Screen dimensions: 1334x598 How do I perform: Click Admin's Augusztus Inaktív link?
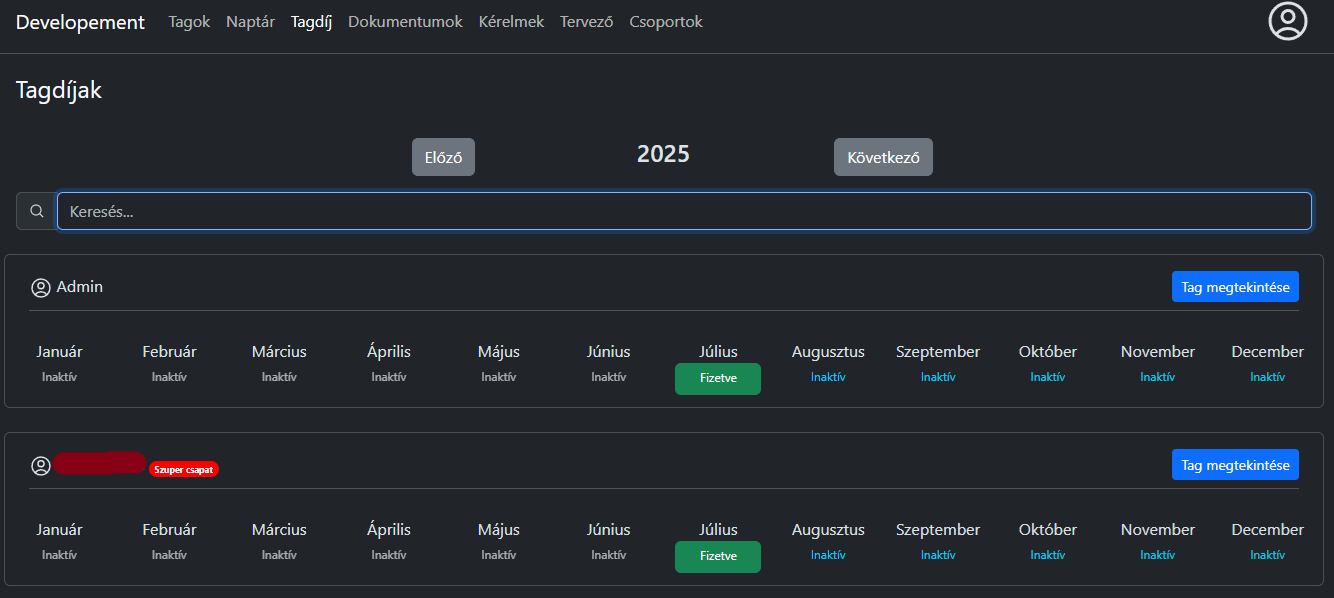pyautogui.click(x=828, y=377)
